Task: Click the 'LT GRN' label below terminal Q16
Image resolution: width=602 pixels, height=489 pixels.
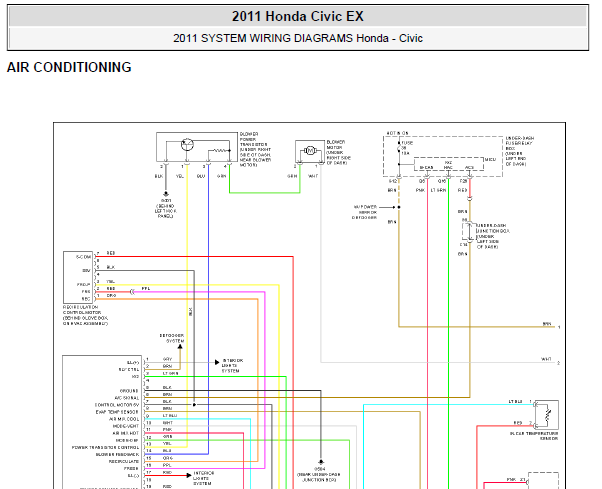Action: (438, 190)
